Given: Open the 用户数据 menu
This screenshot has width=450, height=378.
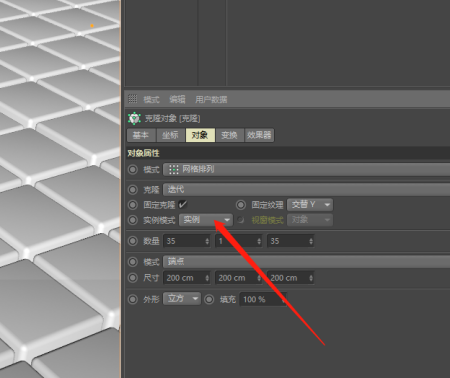Looking at the screenshot, I should [x=211, y=99].
